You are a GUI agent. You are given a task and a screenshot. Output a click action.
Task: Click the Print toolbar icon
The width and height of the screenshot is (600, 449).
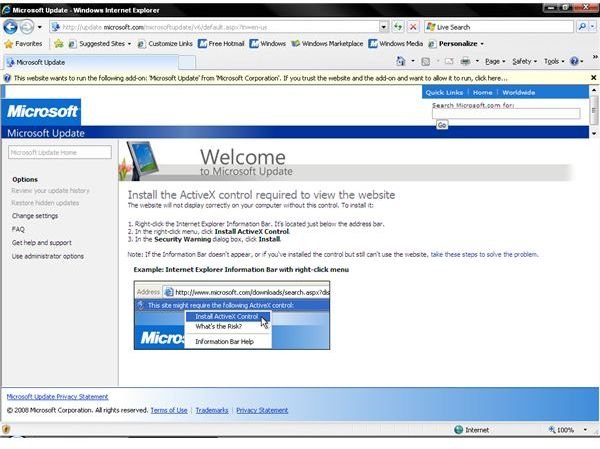(465, 61)
